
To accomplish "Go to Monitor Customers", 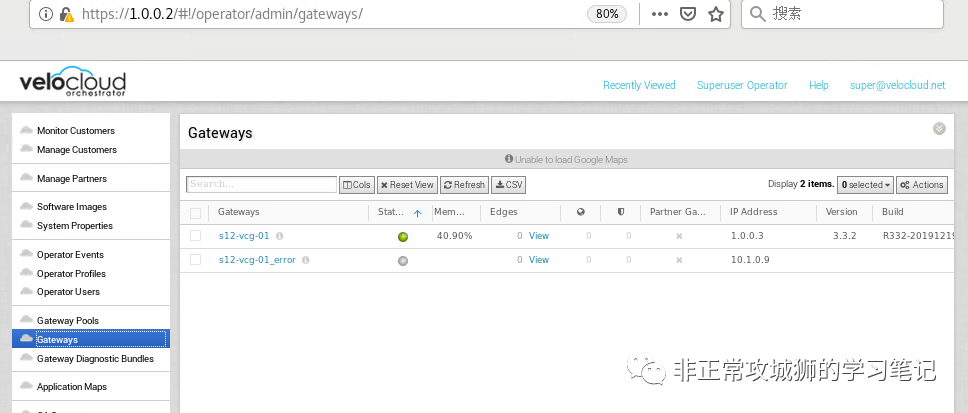I will 76,131.
